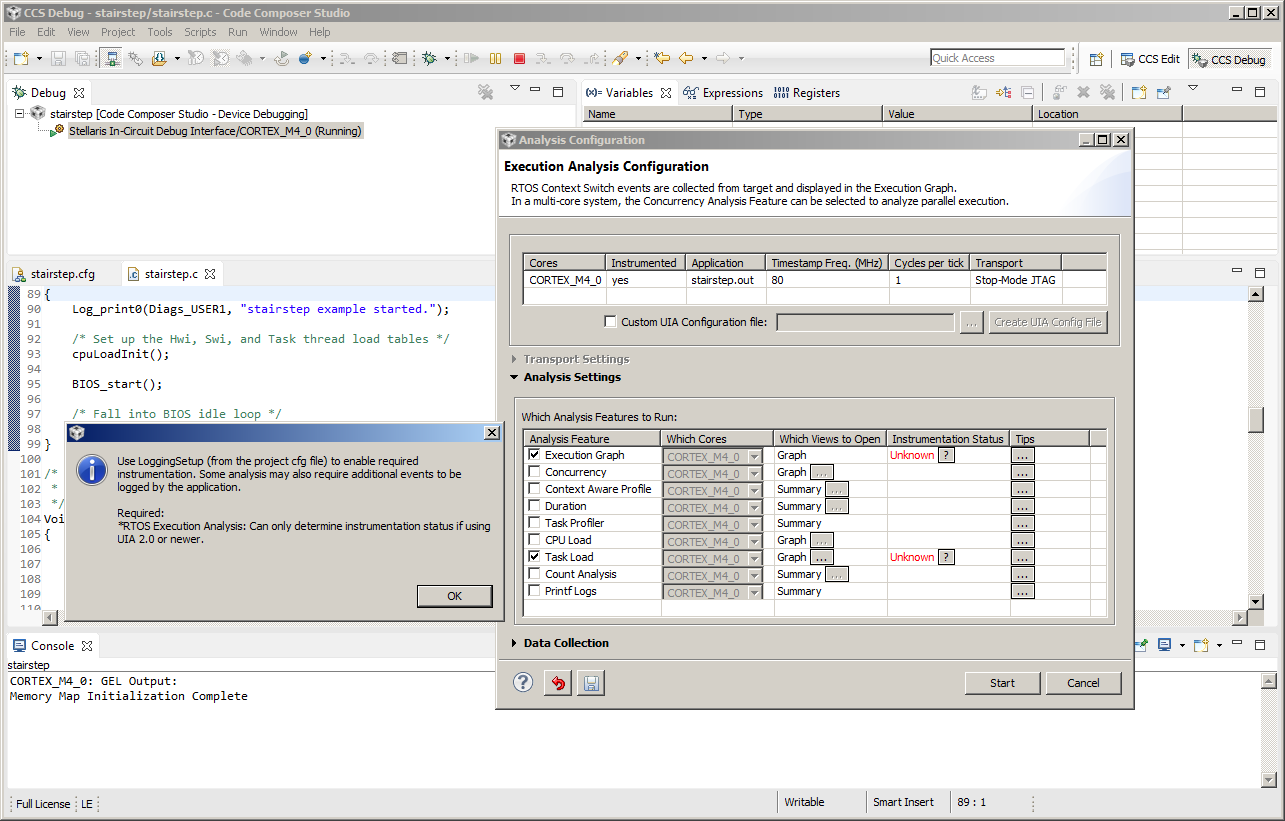Click the Console open console icon
The height and width of the screenshot is (821, 1285).
(1200, 645)
